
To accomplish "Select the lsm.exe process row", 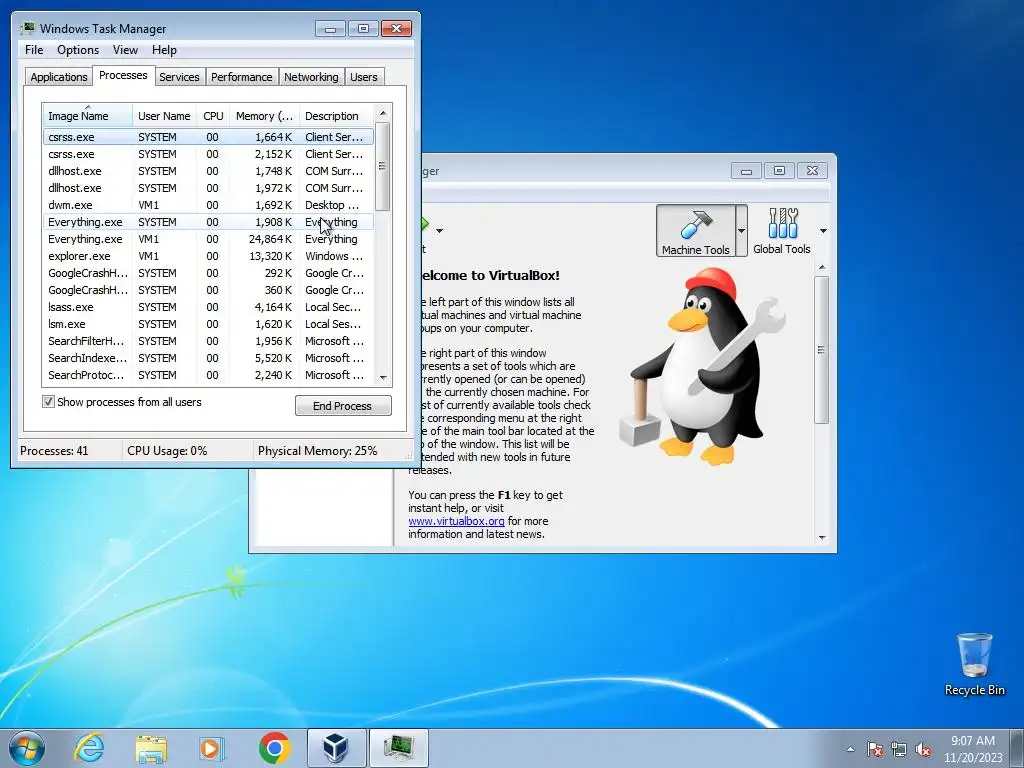I will point(208,324).
